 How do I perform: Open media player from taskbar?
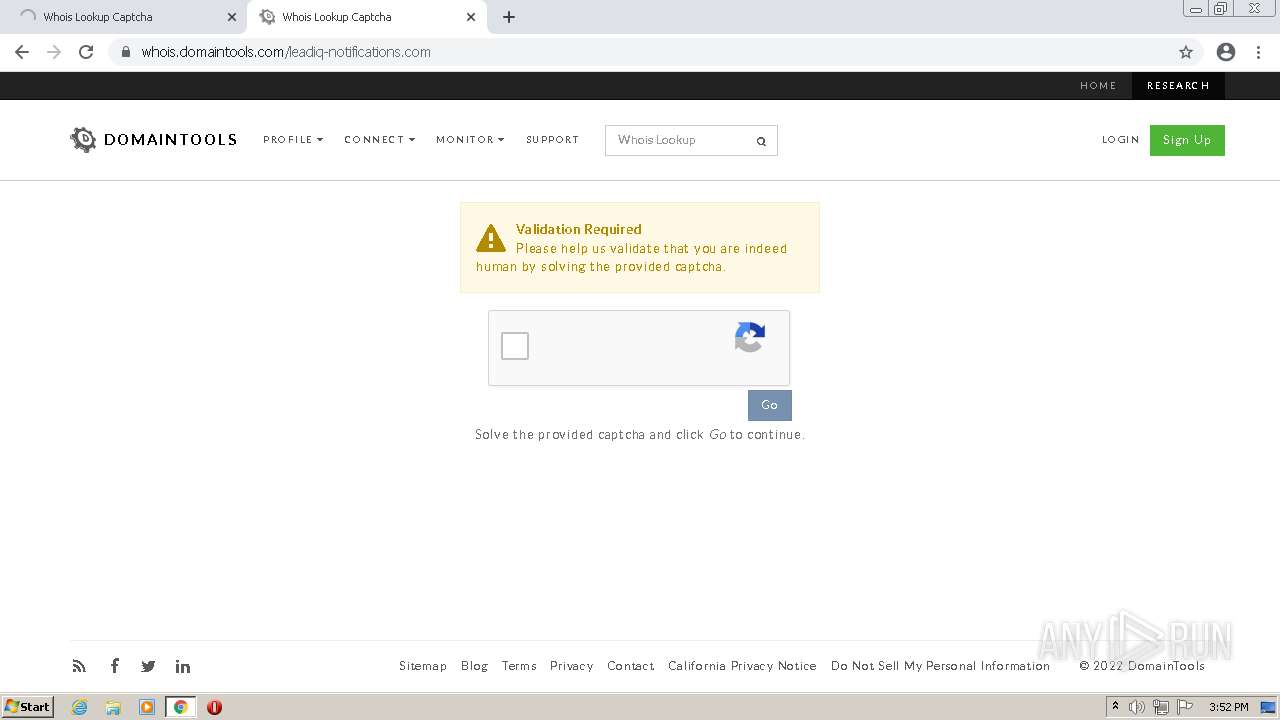pyautogui.click(x=147, y=707)
